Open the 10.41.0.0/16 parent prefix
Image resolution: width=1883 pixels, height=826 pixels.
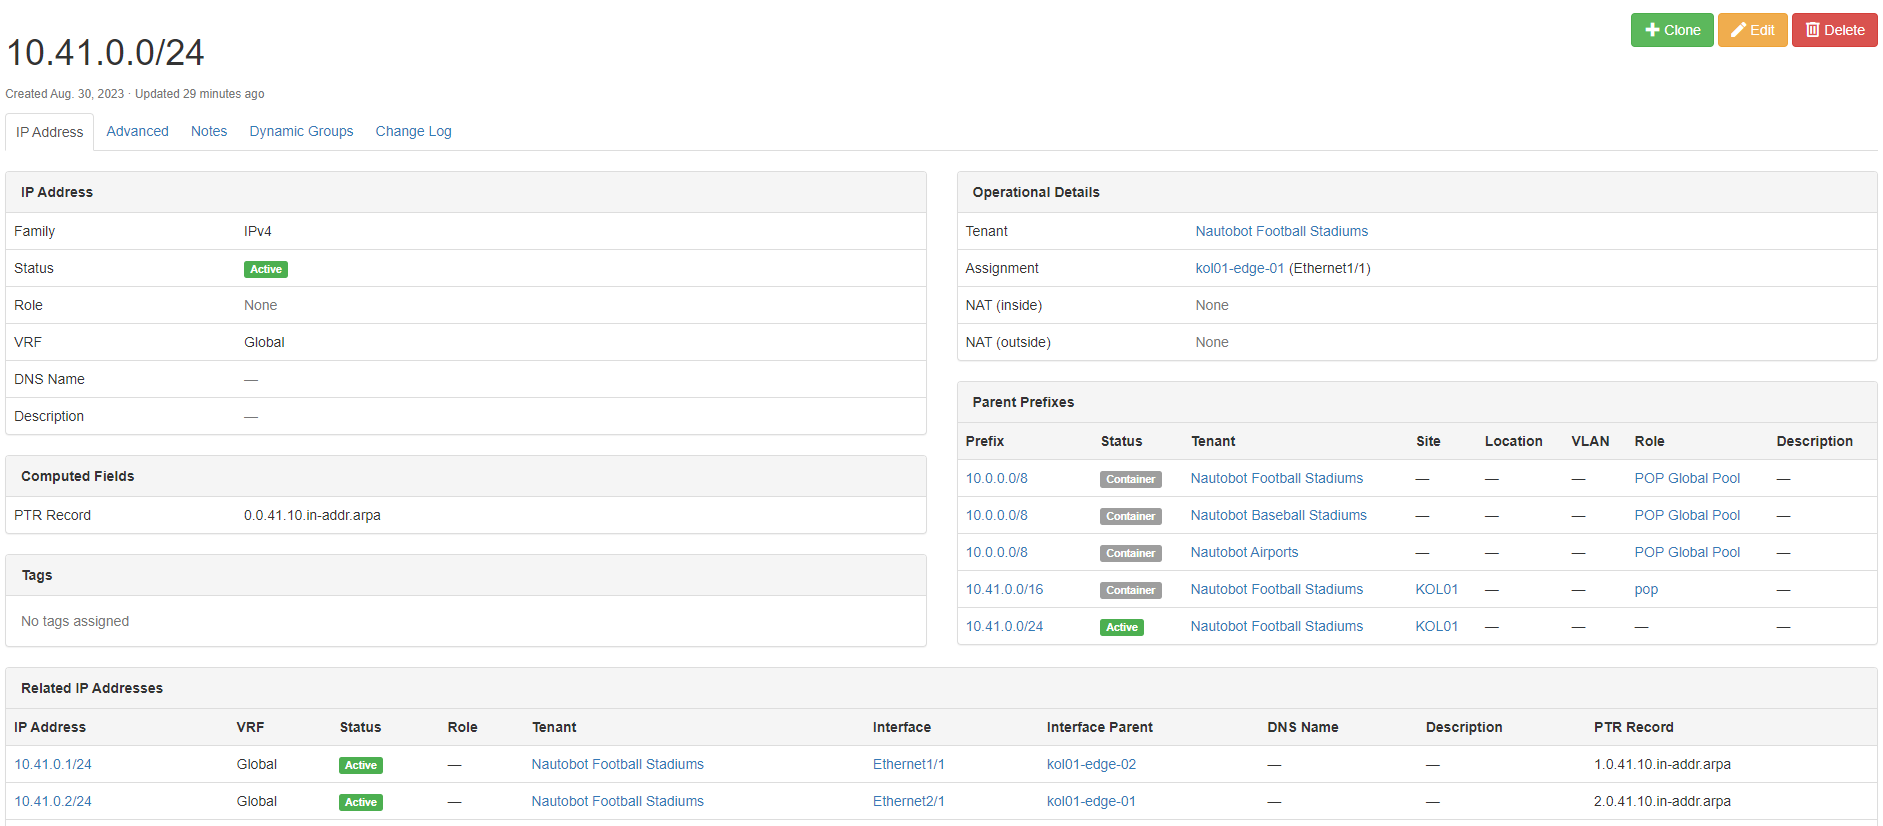click(1004, 589)
